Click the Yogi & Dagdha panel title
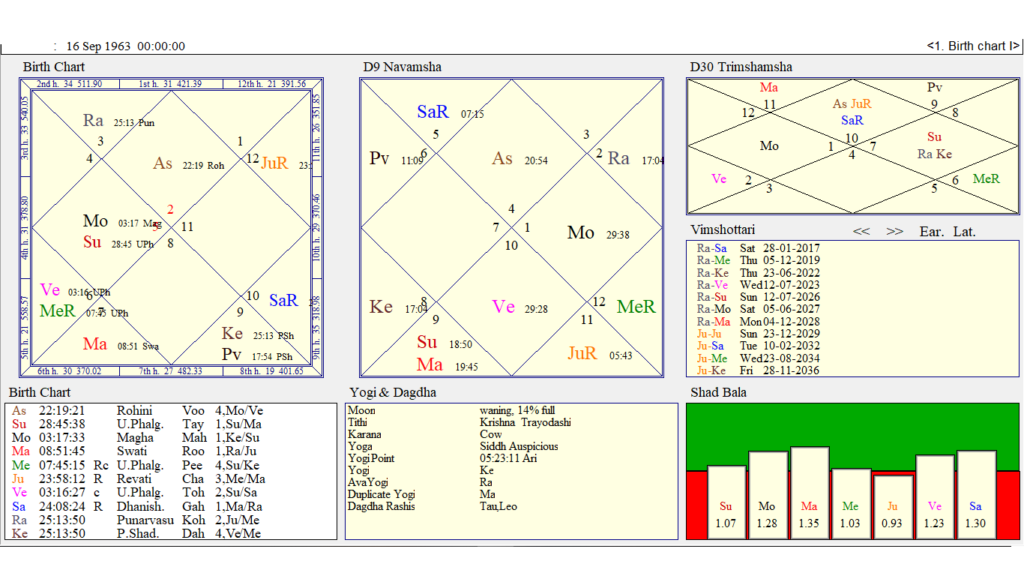 tap(392, 392)
